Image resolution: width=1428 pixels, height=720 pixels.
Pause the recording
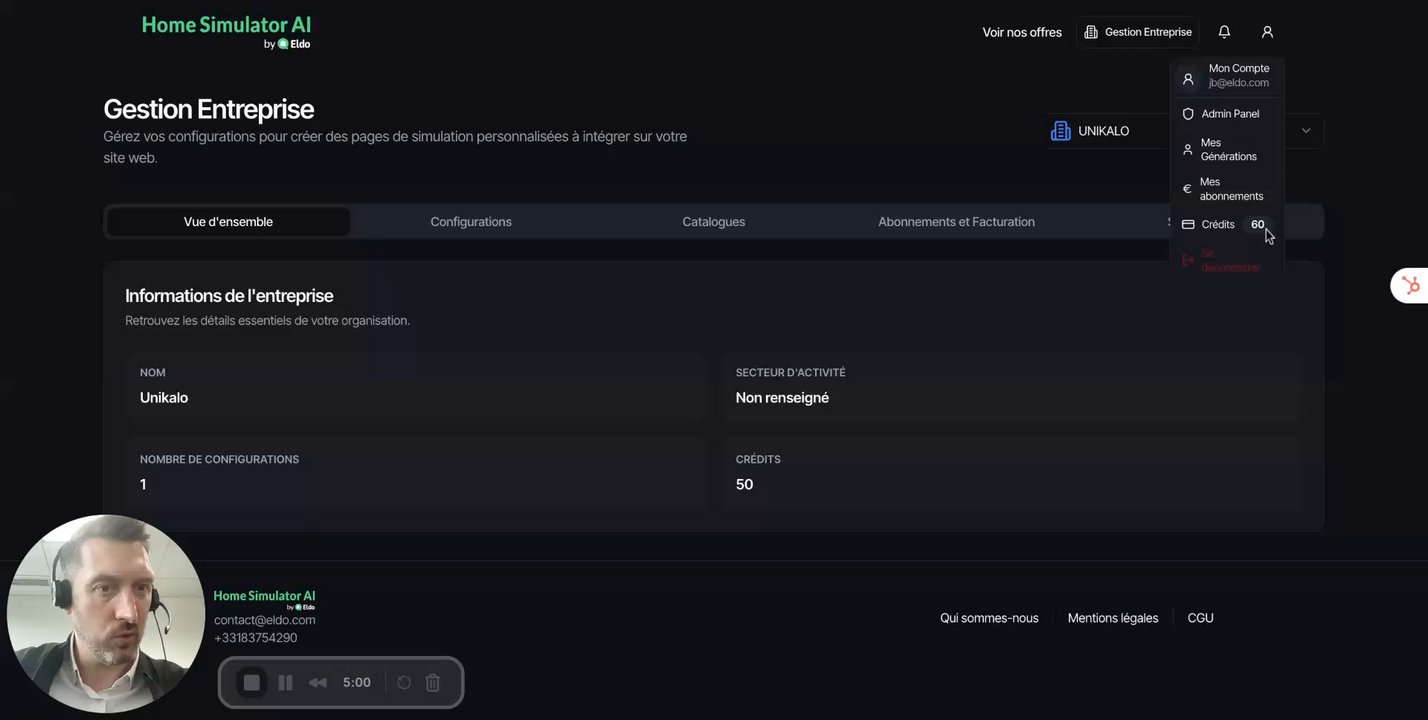pos(285,682)
